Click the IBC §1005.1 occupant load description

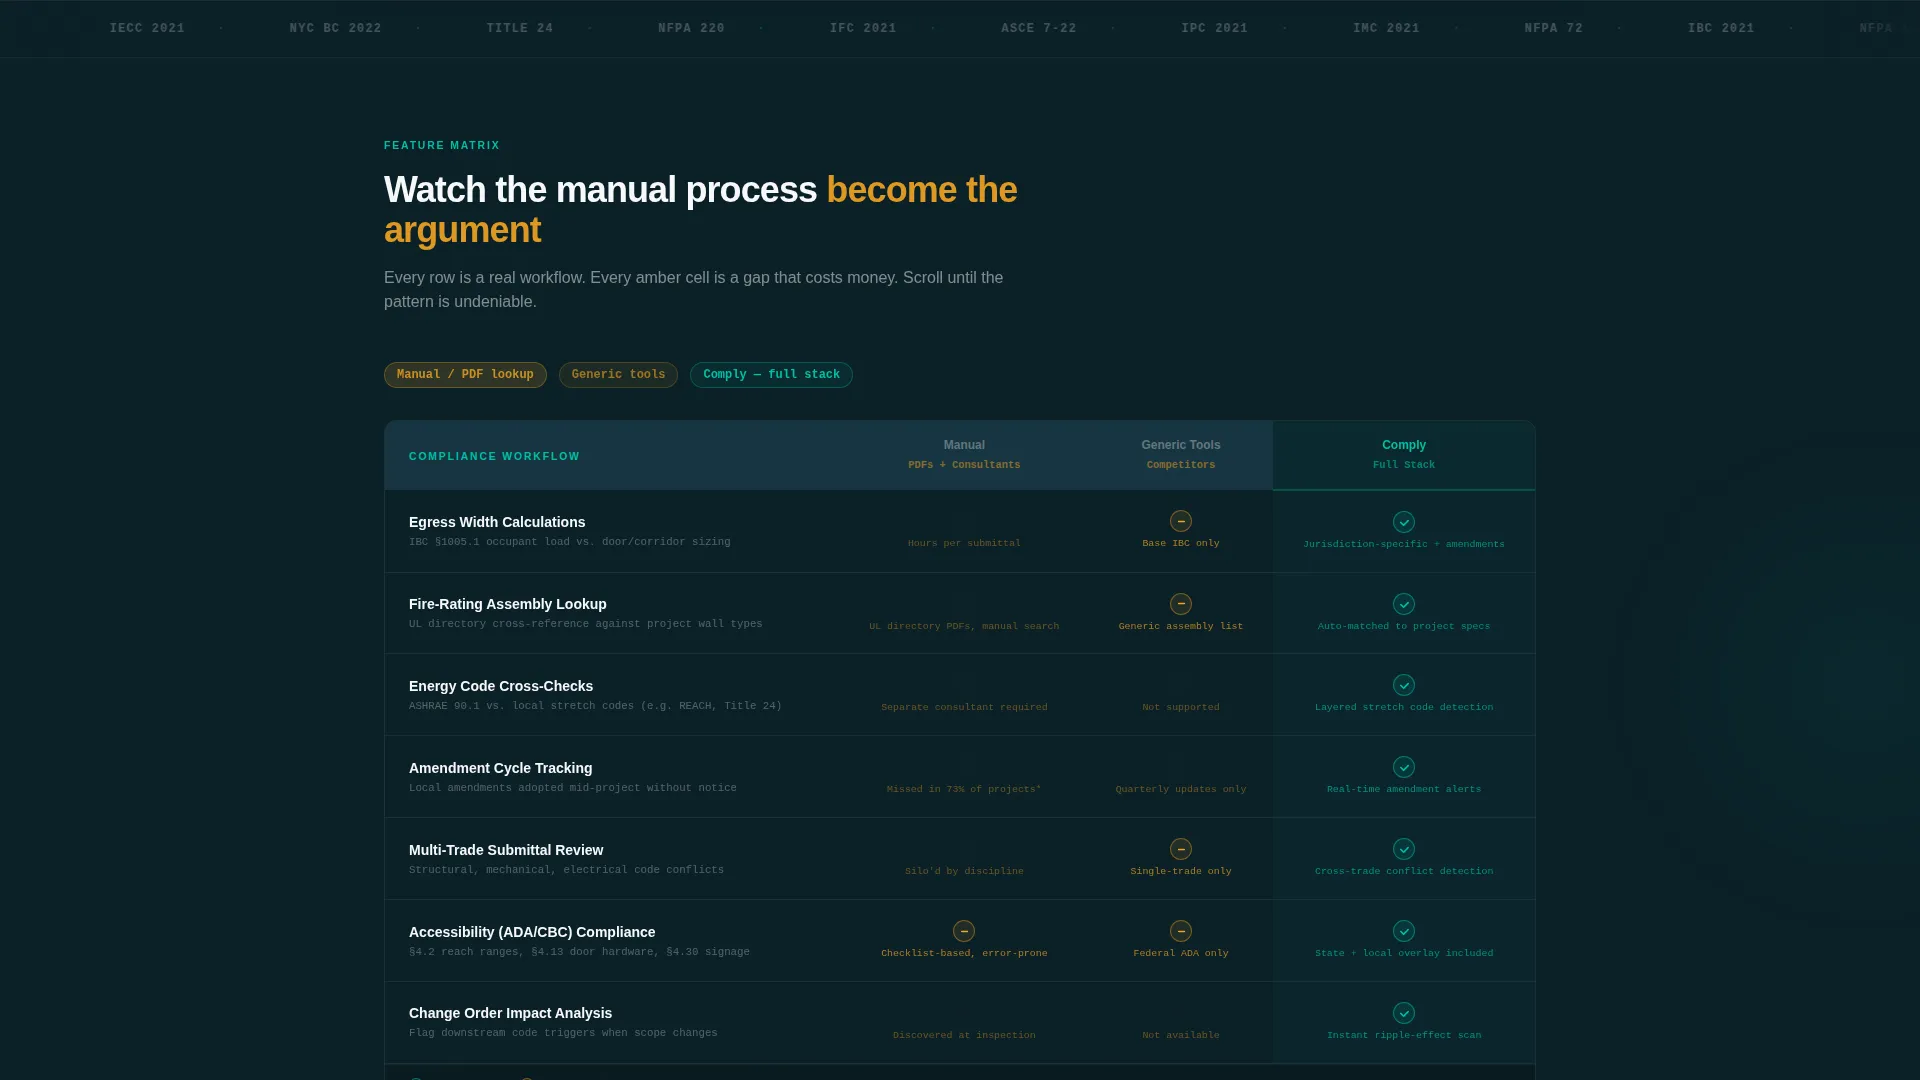569,542
